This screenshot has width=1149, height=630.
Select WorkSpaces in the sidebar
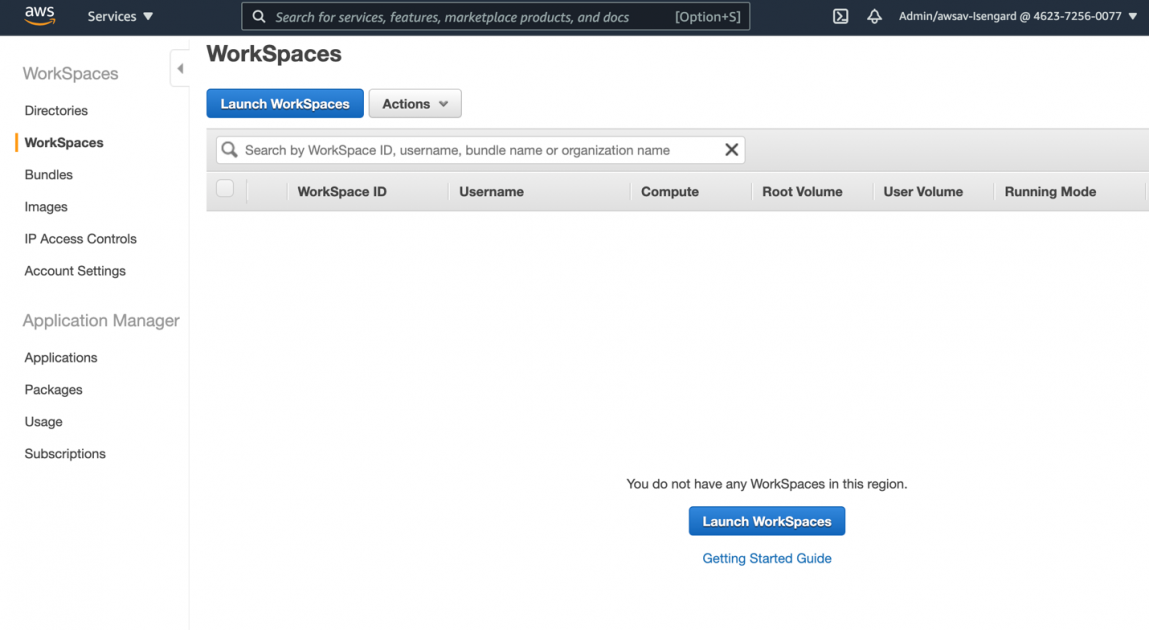point(64,143)
